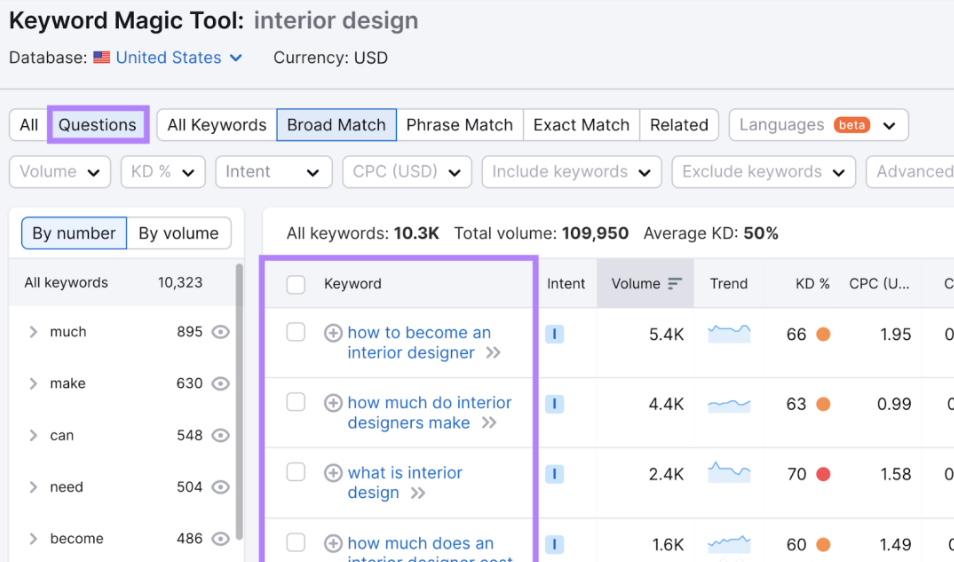This screenshot has width=954, height=562.
Task: Check the select-all box in Keyword header
Action: point(296,285)
